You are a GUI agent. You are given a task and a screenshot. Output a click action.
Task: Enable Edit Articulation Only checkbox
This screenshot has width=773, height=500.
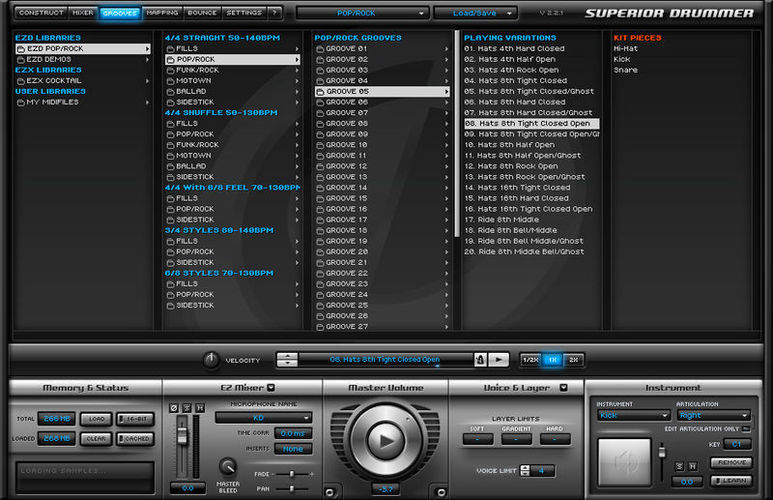(746, 429)
